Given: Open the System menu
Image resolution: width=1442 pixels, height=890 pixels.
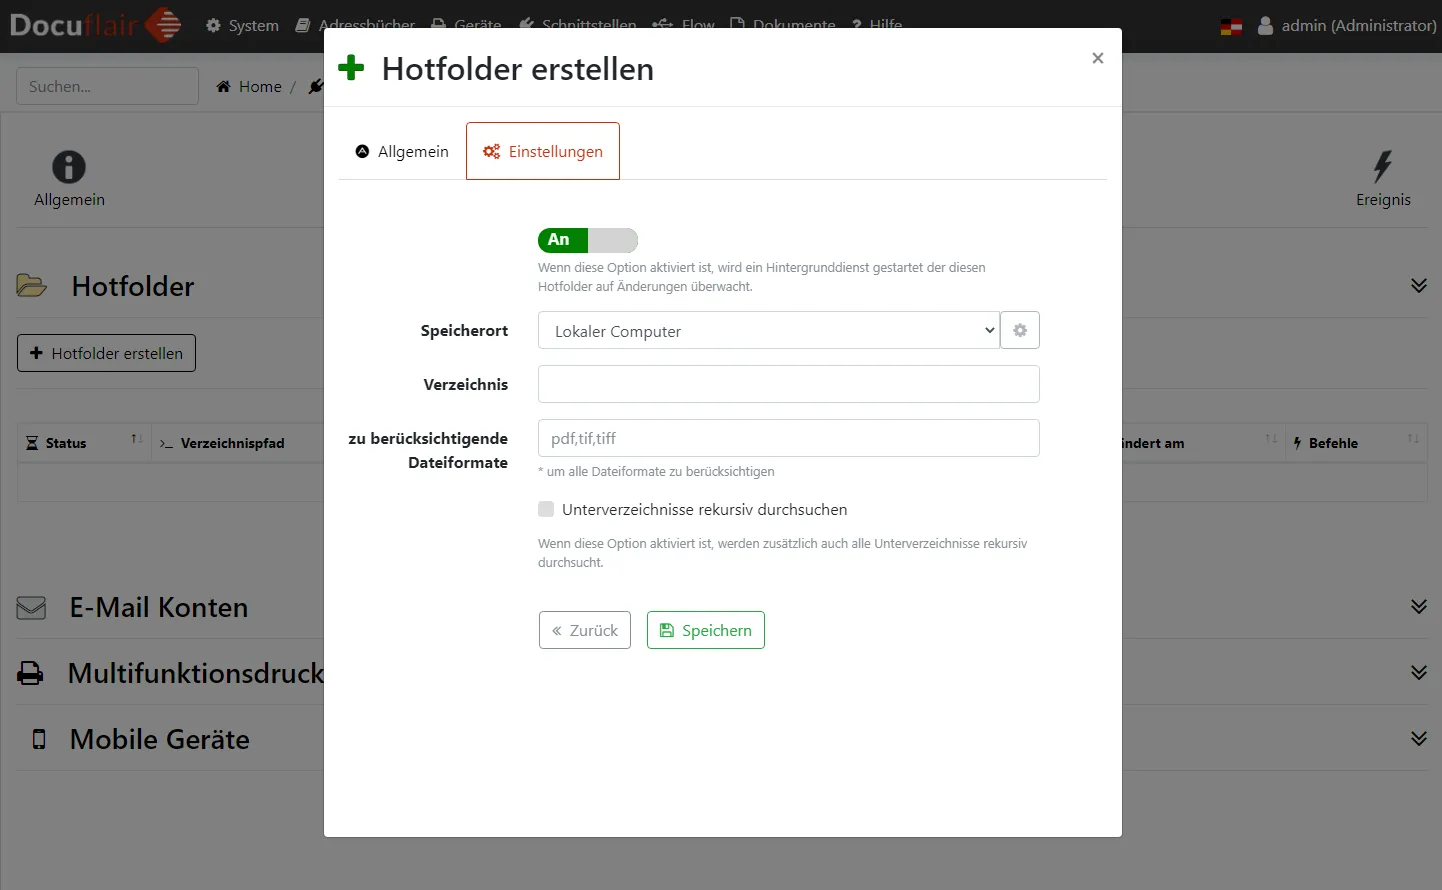Looking at the screenshot, I should click(242, 26).
